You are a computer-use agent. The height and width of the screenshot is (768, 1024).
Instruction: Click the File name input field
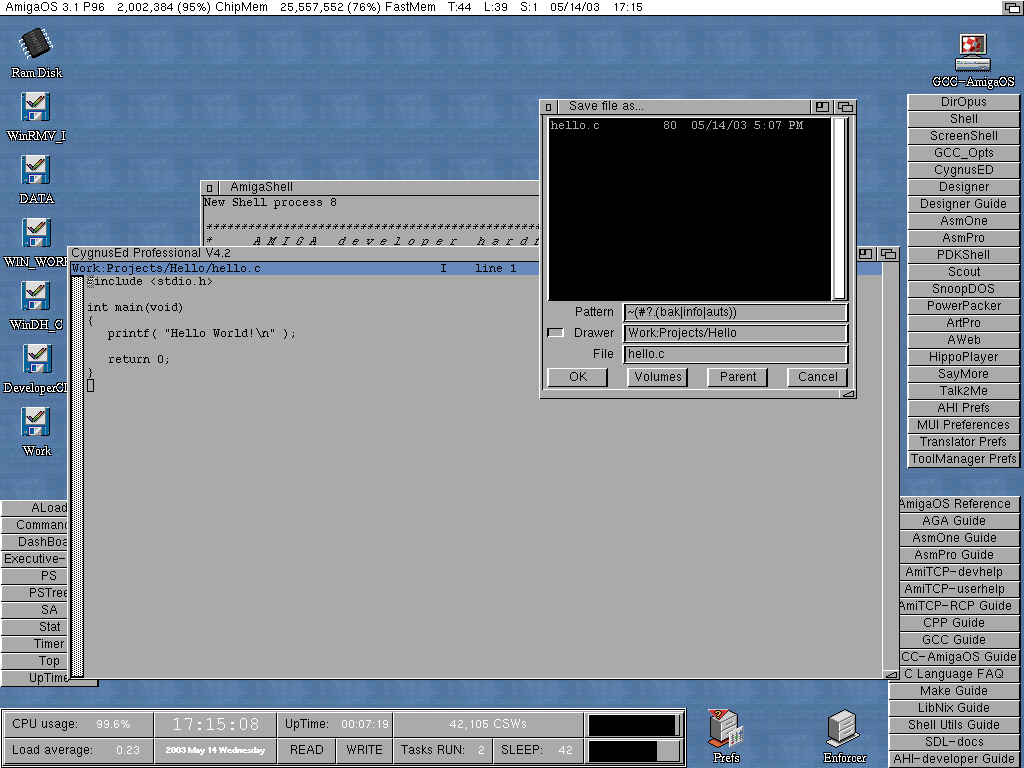[735, 354]
